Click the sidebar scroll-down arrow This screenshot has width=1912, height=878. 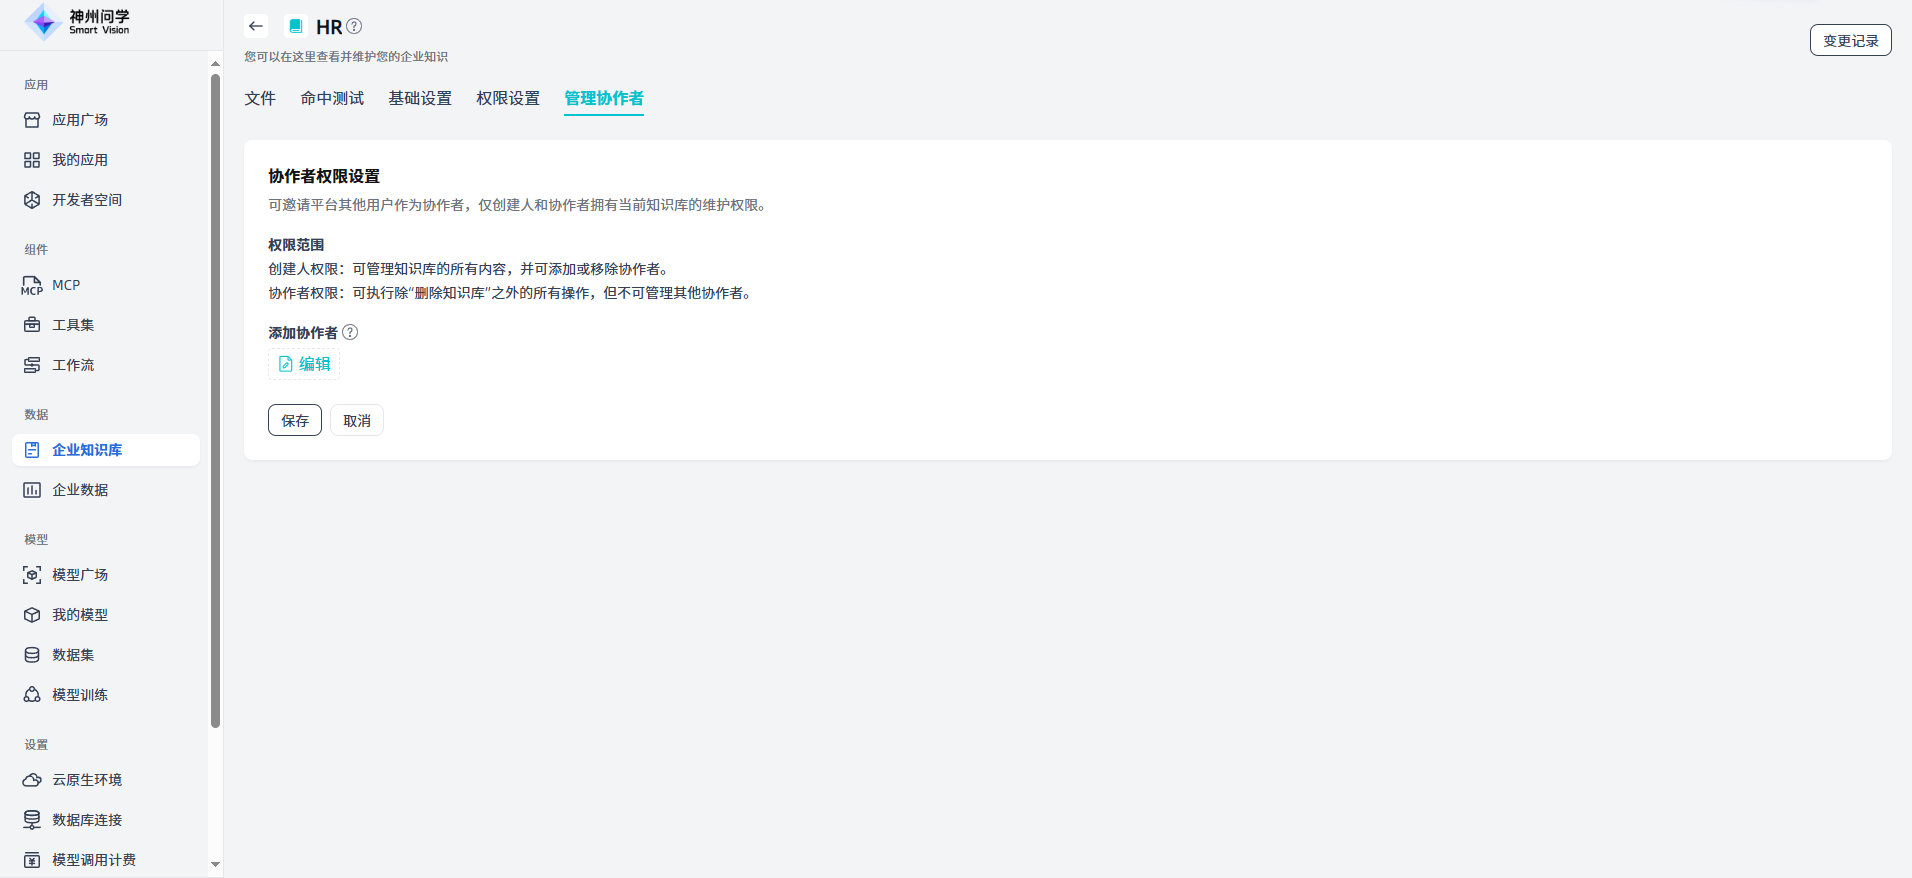(215, 864)
